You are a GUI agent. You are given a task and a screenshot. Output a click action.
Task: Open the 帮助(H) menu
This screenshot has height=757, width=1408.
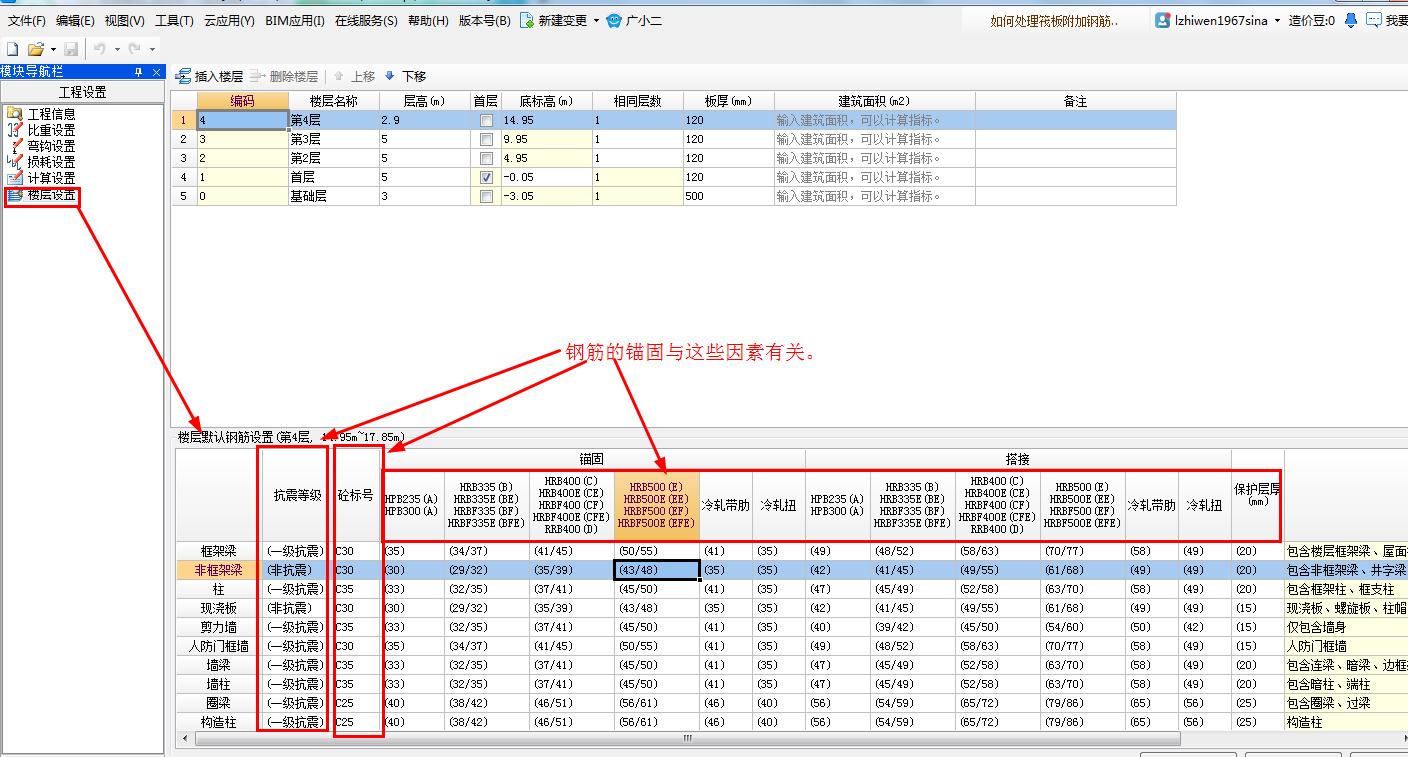click(429, 20)
